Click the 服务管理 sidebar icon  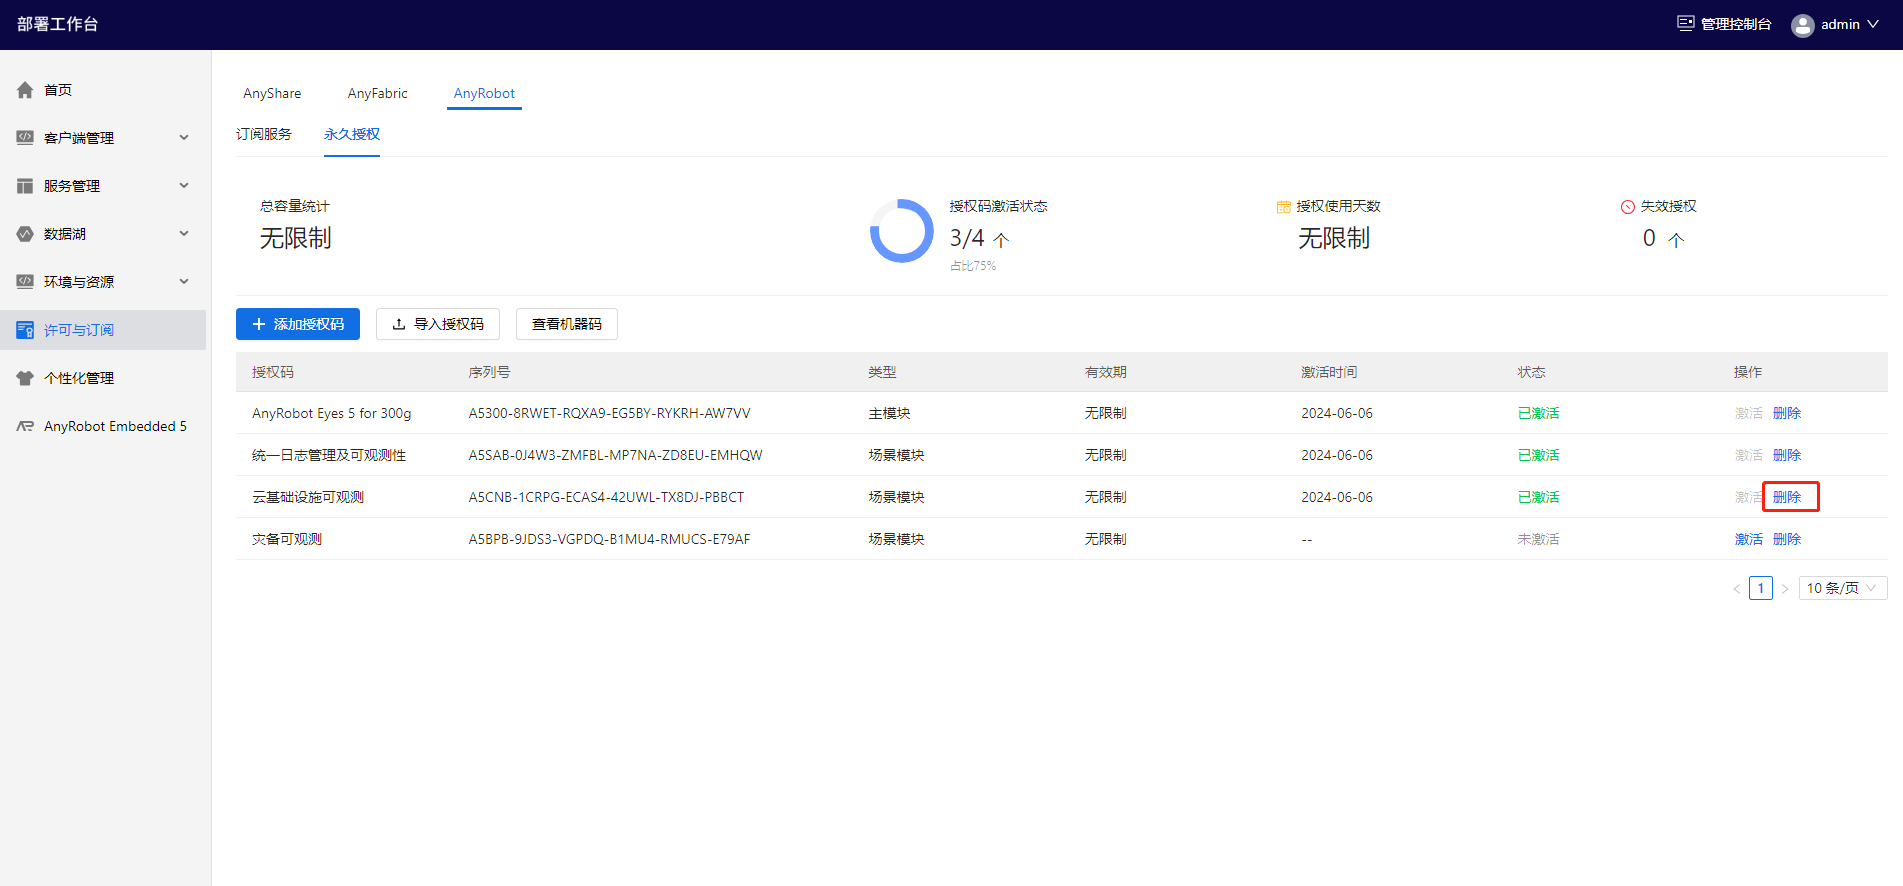[x=25, y=186]
